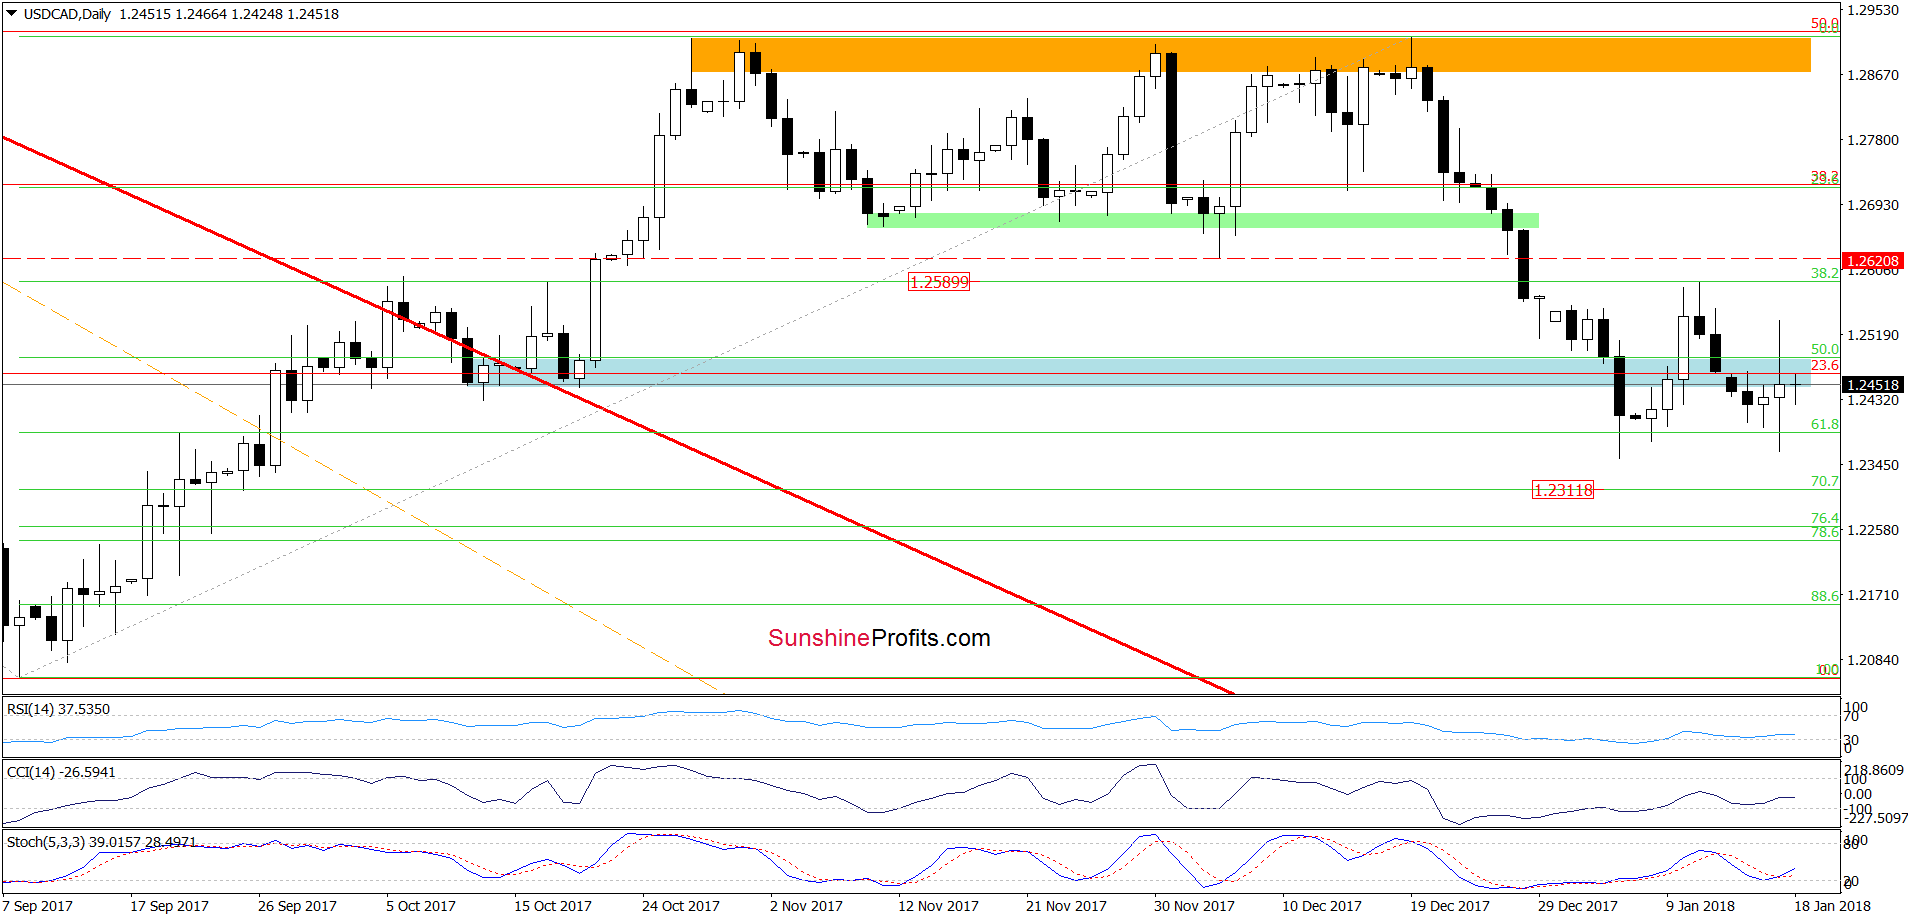Click the 1.28670 price axis label
Image resolution: width=1908 pixels, height=920 pixels.
[x=1872, y=75]
